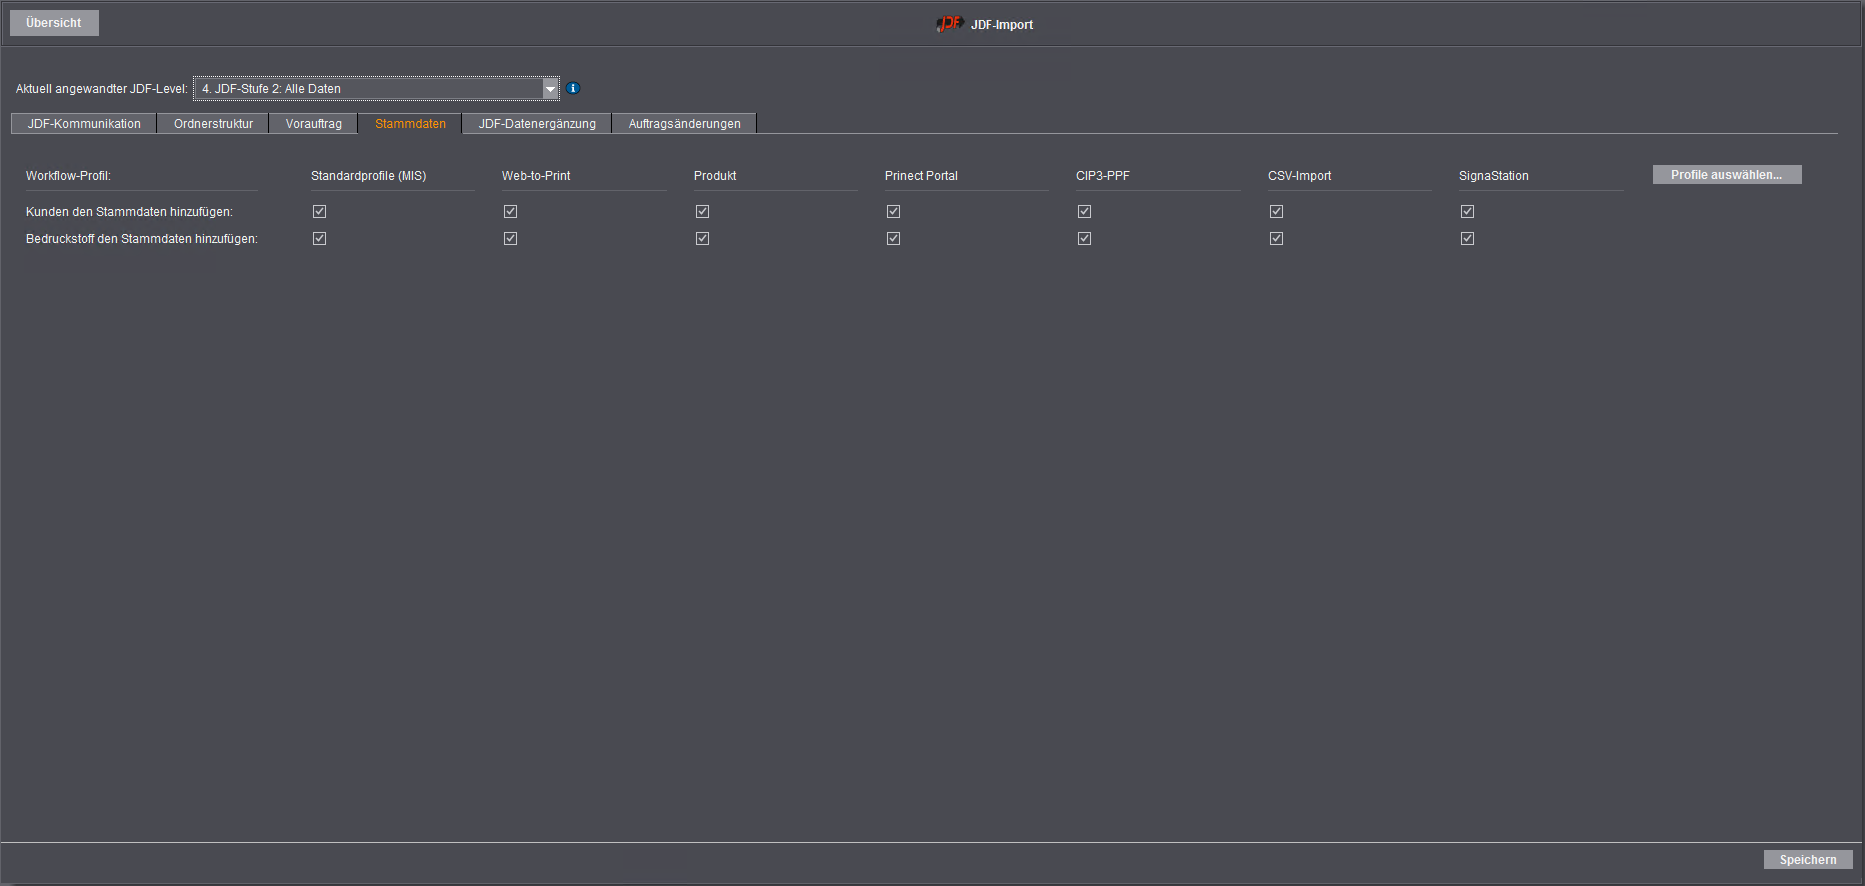Disable Kunden hinzufügen for Prinect Portal
The image size is (1865, 886).
[x=894, y=212]
